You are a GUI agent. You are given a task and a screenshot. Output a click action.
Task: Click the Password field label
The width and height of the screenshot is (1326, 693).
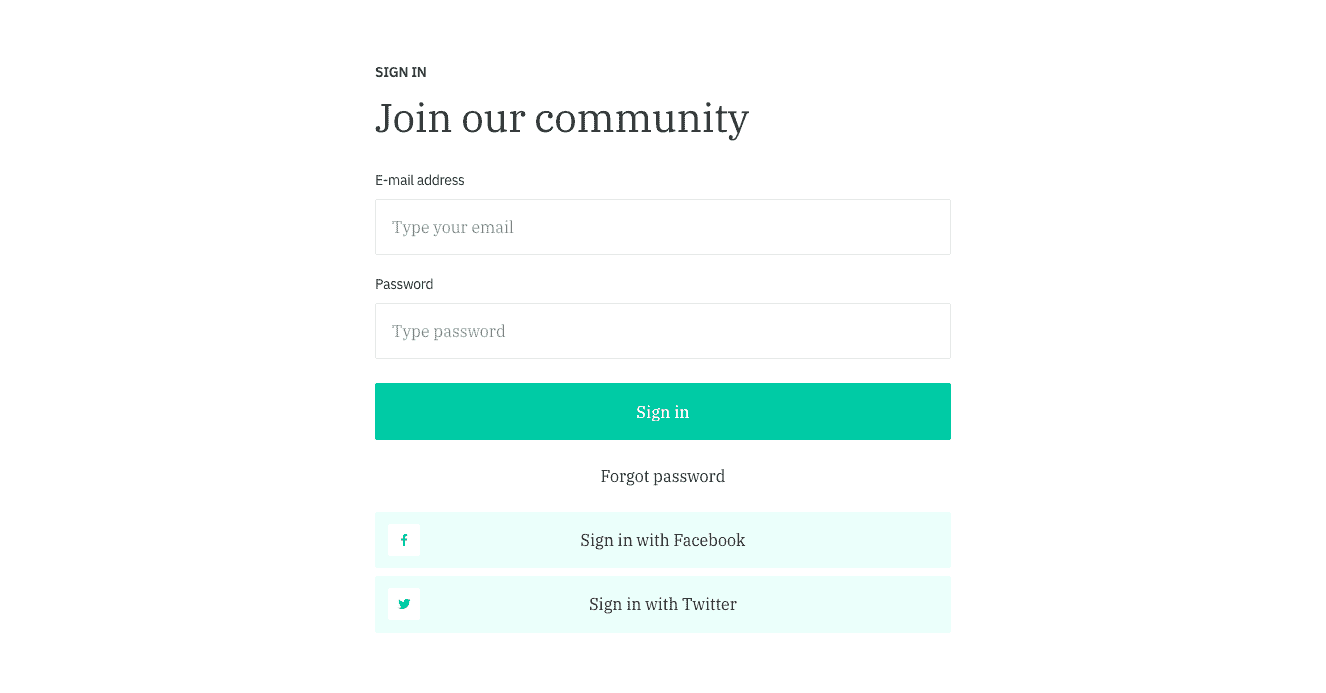[x=404, y=284]
